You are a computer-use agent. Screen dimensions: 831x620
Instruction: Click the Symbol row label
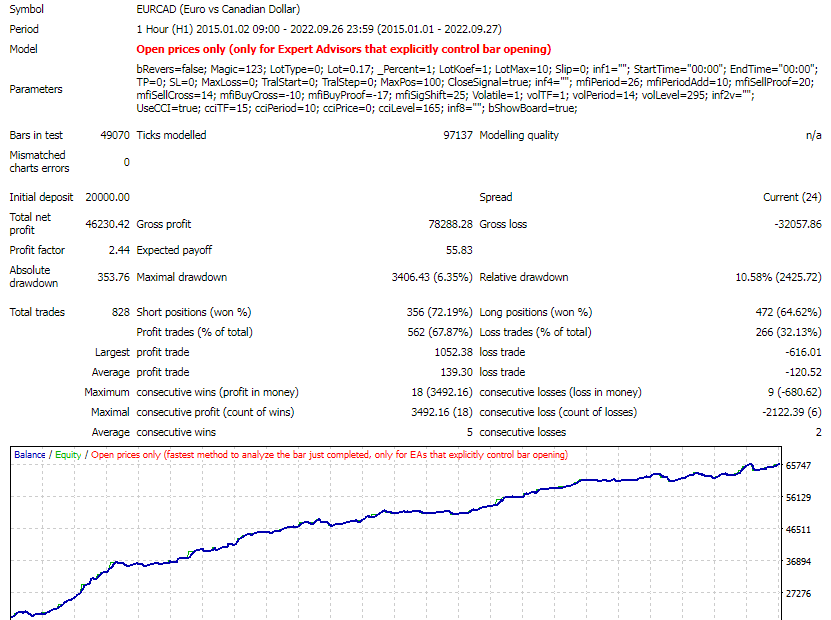pyautogui.click(x=26, y=9)
